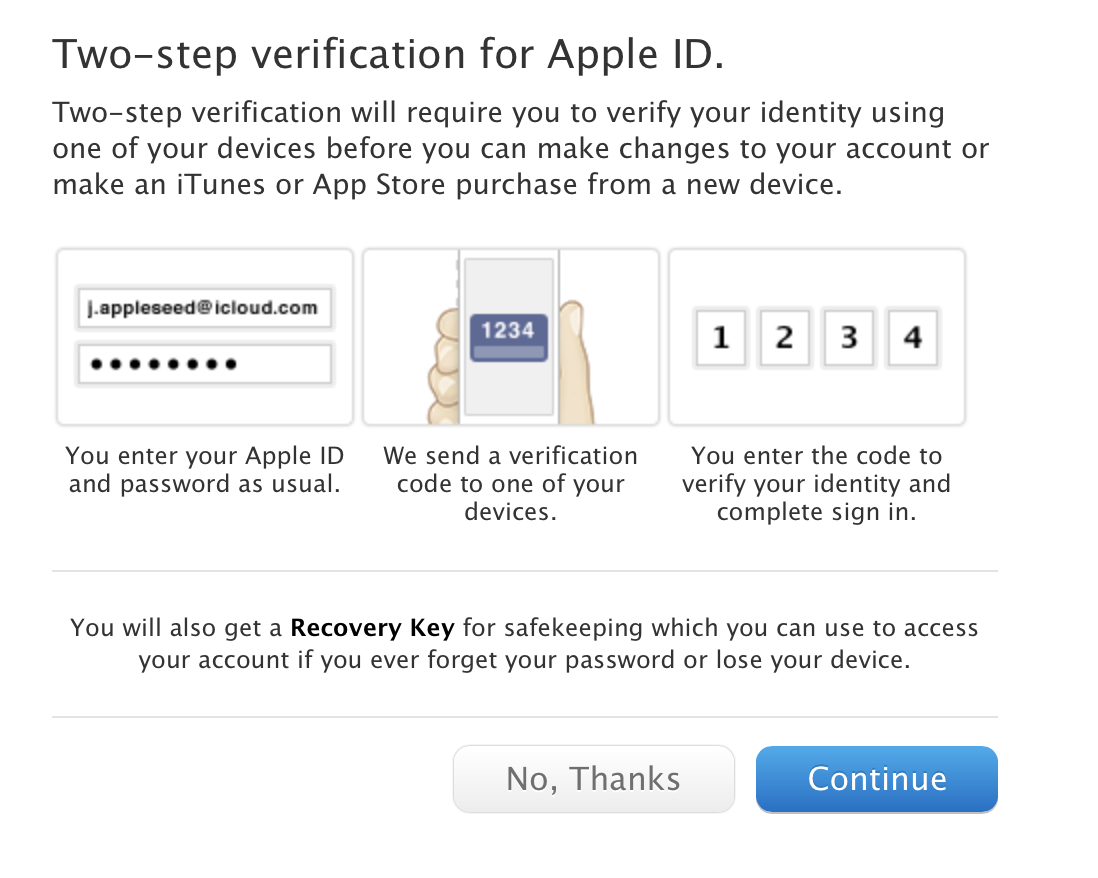Click the intro paragraph about verifying identity
Viewport: 1098px width, 878px height.
tap(520, 149)
